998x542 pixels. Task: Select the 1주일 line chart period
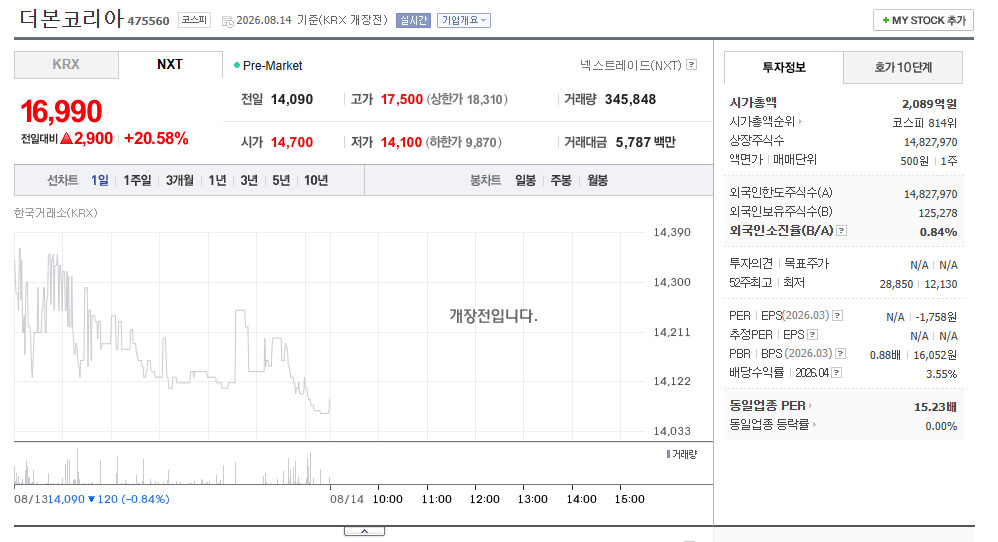[137, 181]
